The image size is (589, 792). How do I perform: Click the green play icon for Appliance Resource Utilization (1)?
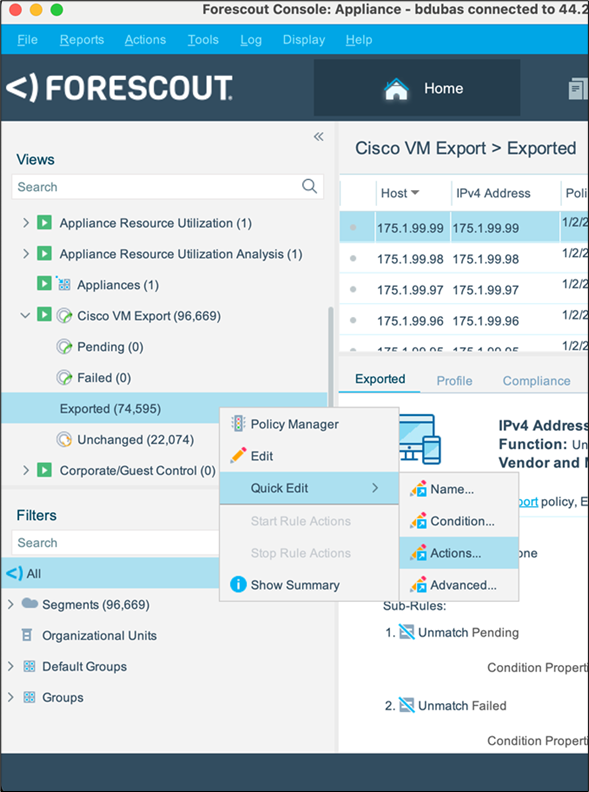click(44, 223)
